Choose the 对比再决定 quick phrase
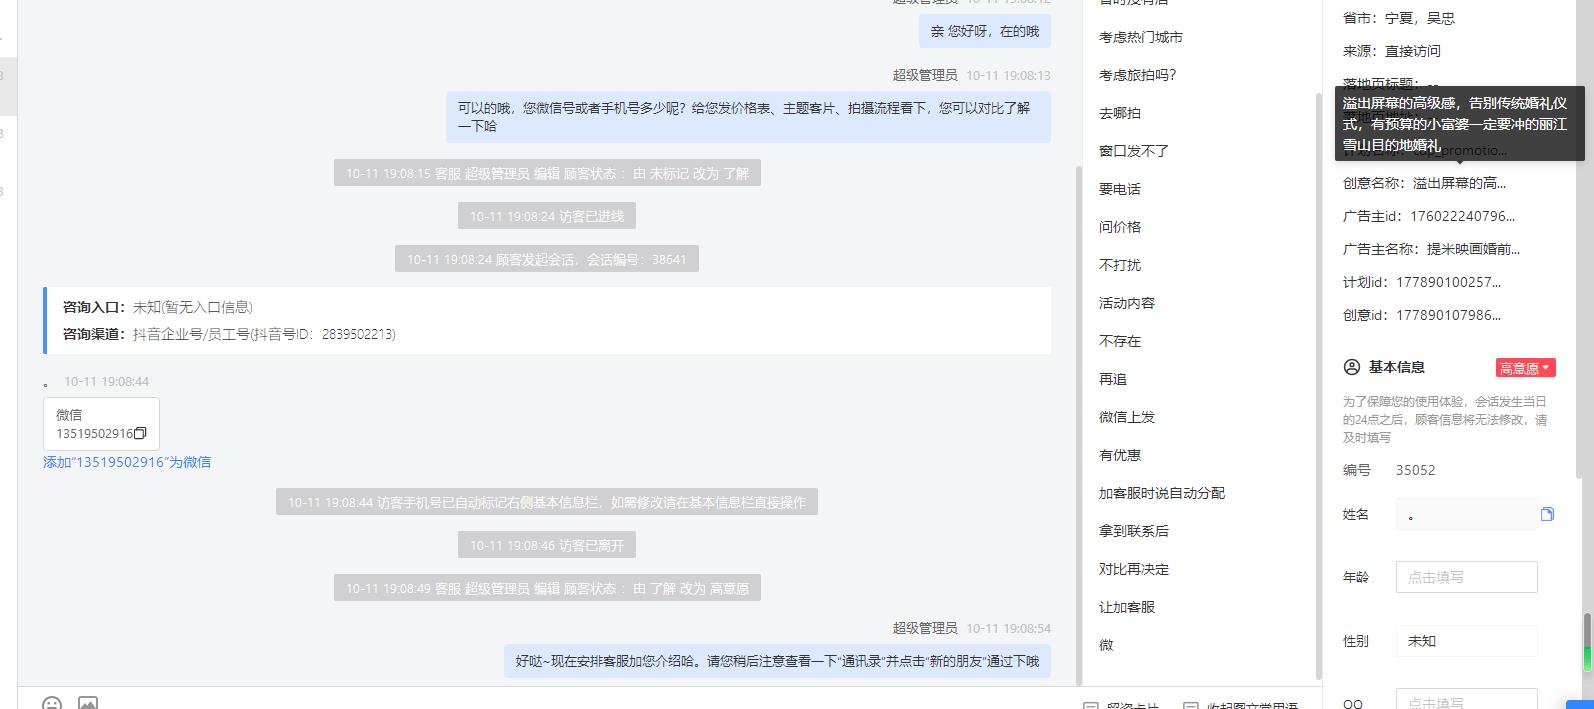Image resolution: width=1594 pixels, height=709 pixels. pyautogui.click(x=1134, y=569)
